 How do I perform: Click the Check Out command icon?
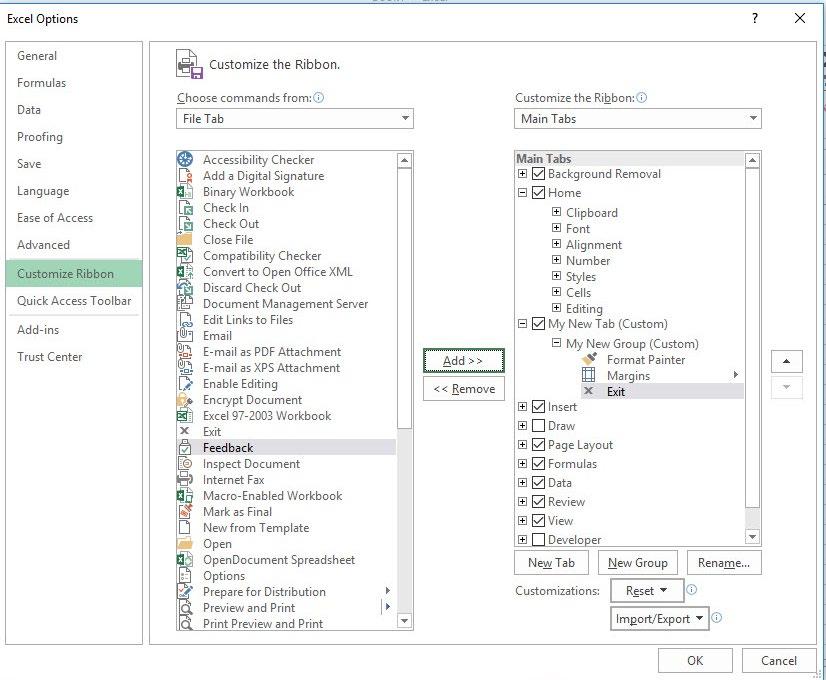pyautogui.click(x=185, y=223)
